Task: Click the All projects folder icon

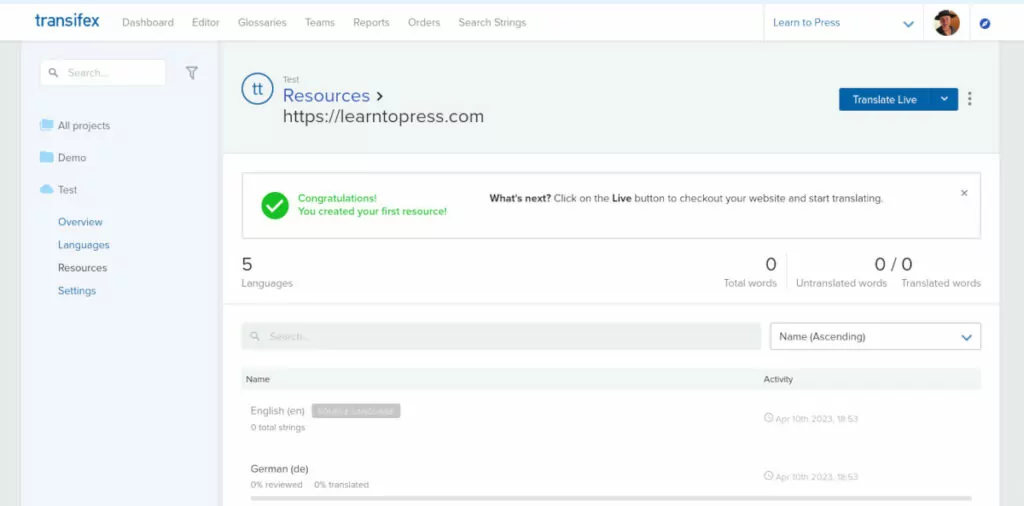Action: (46, 125)
